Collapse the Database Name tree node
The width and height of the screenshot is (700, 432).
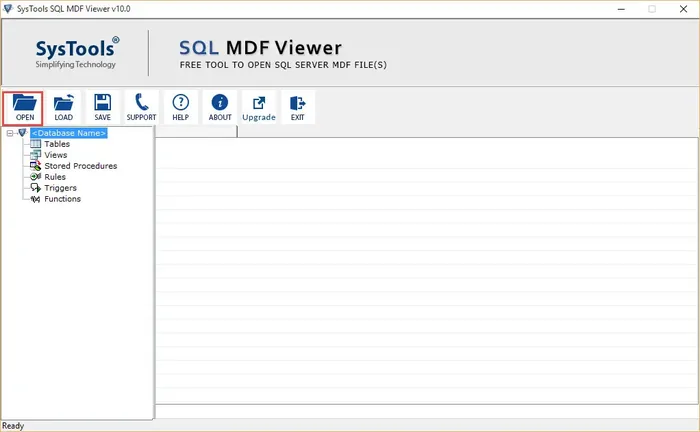click(x=10, y=133)
